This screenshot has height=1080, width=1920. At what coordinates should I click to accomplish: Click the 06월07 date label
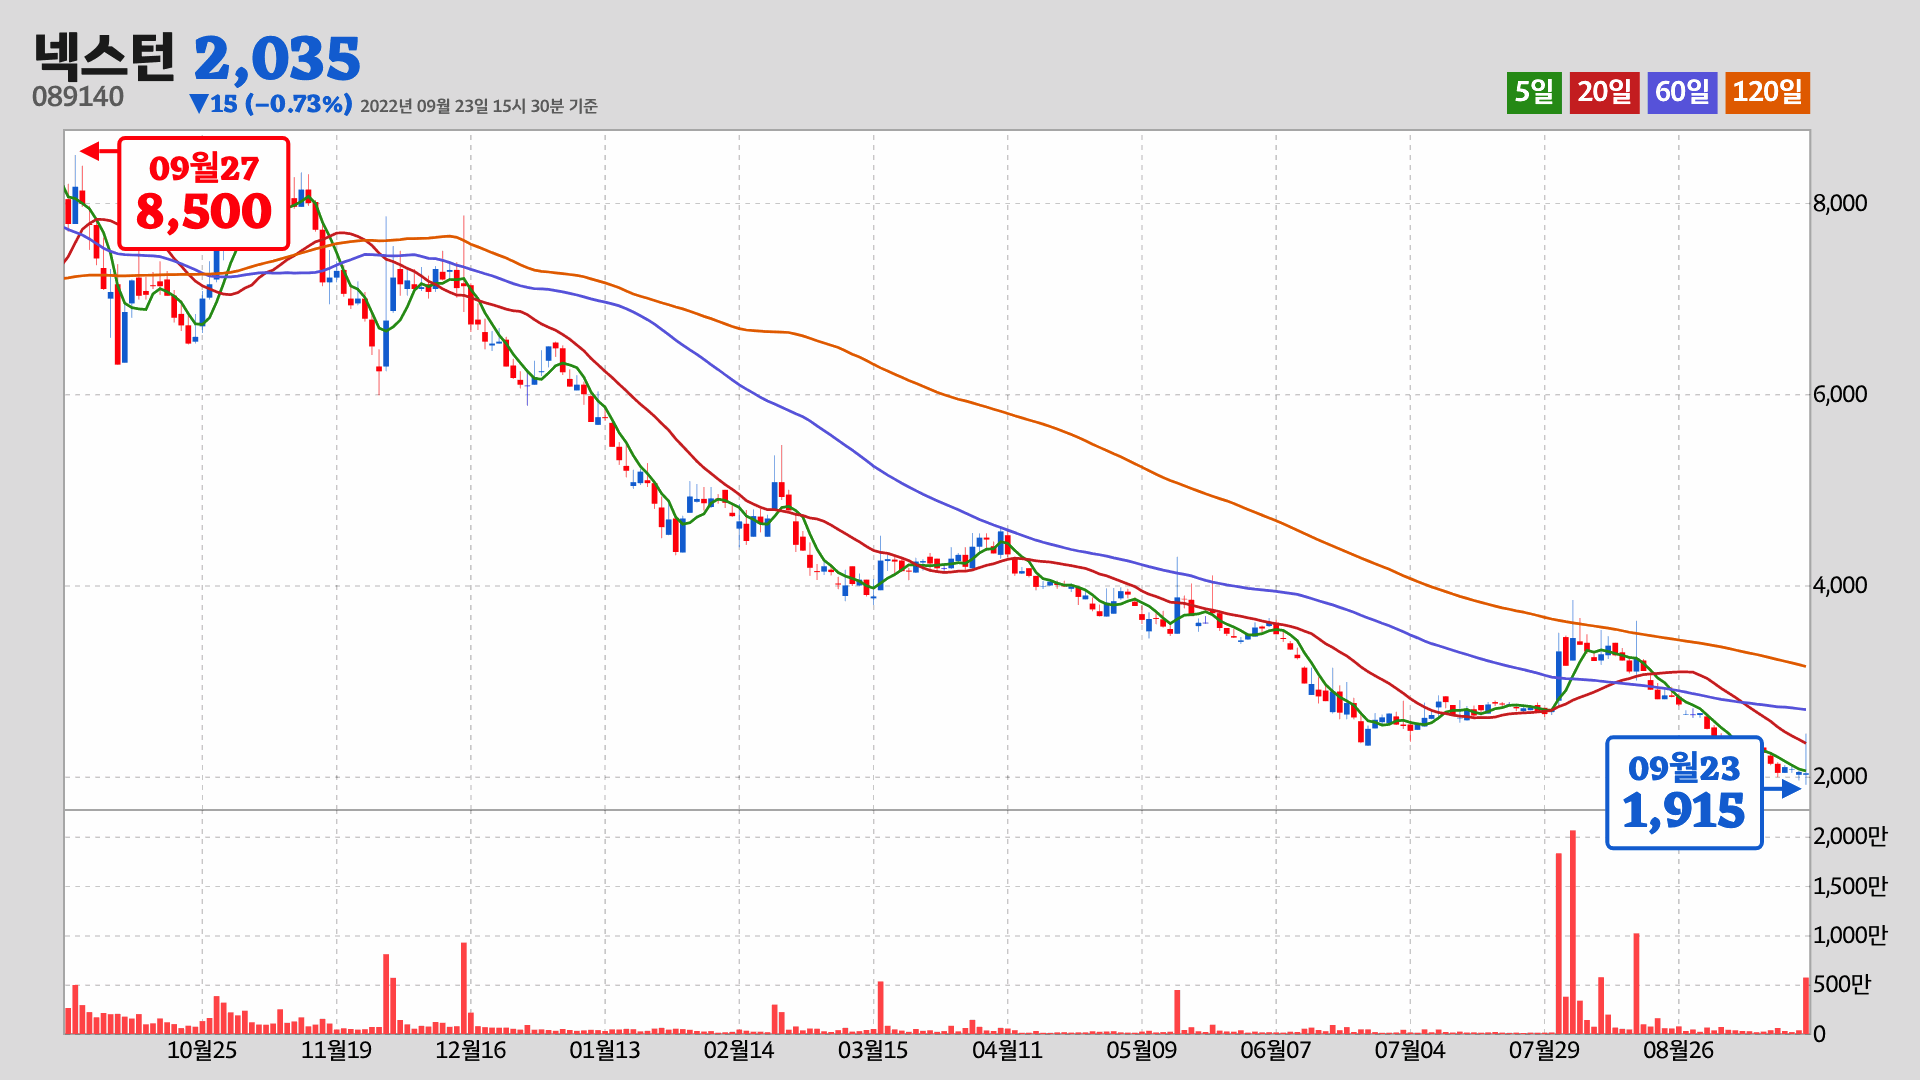(1275, 1050)
